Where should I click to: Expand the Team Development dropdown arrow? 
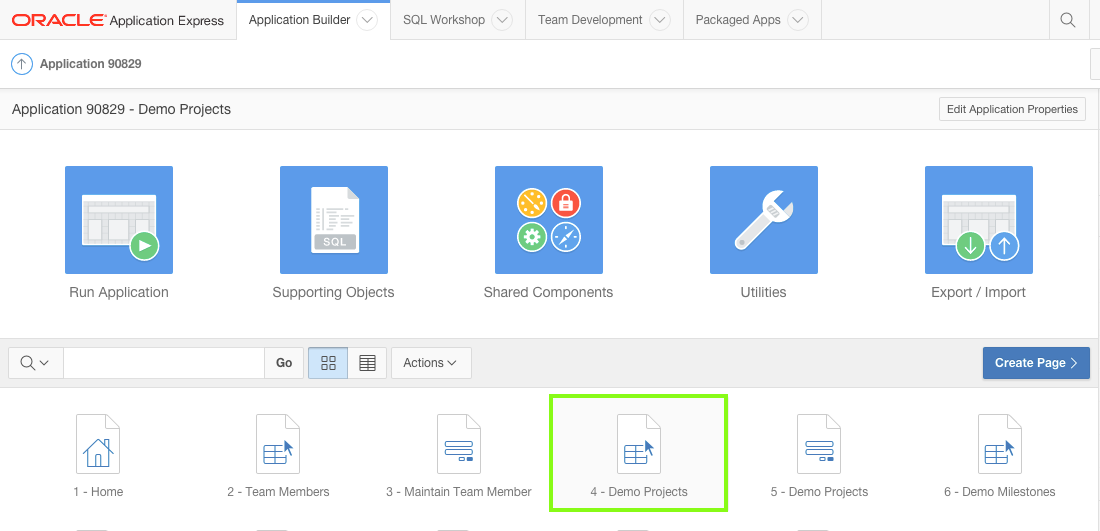659,20
